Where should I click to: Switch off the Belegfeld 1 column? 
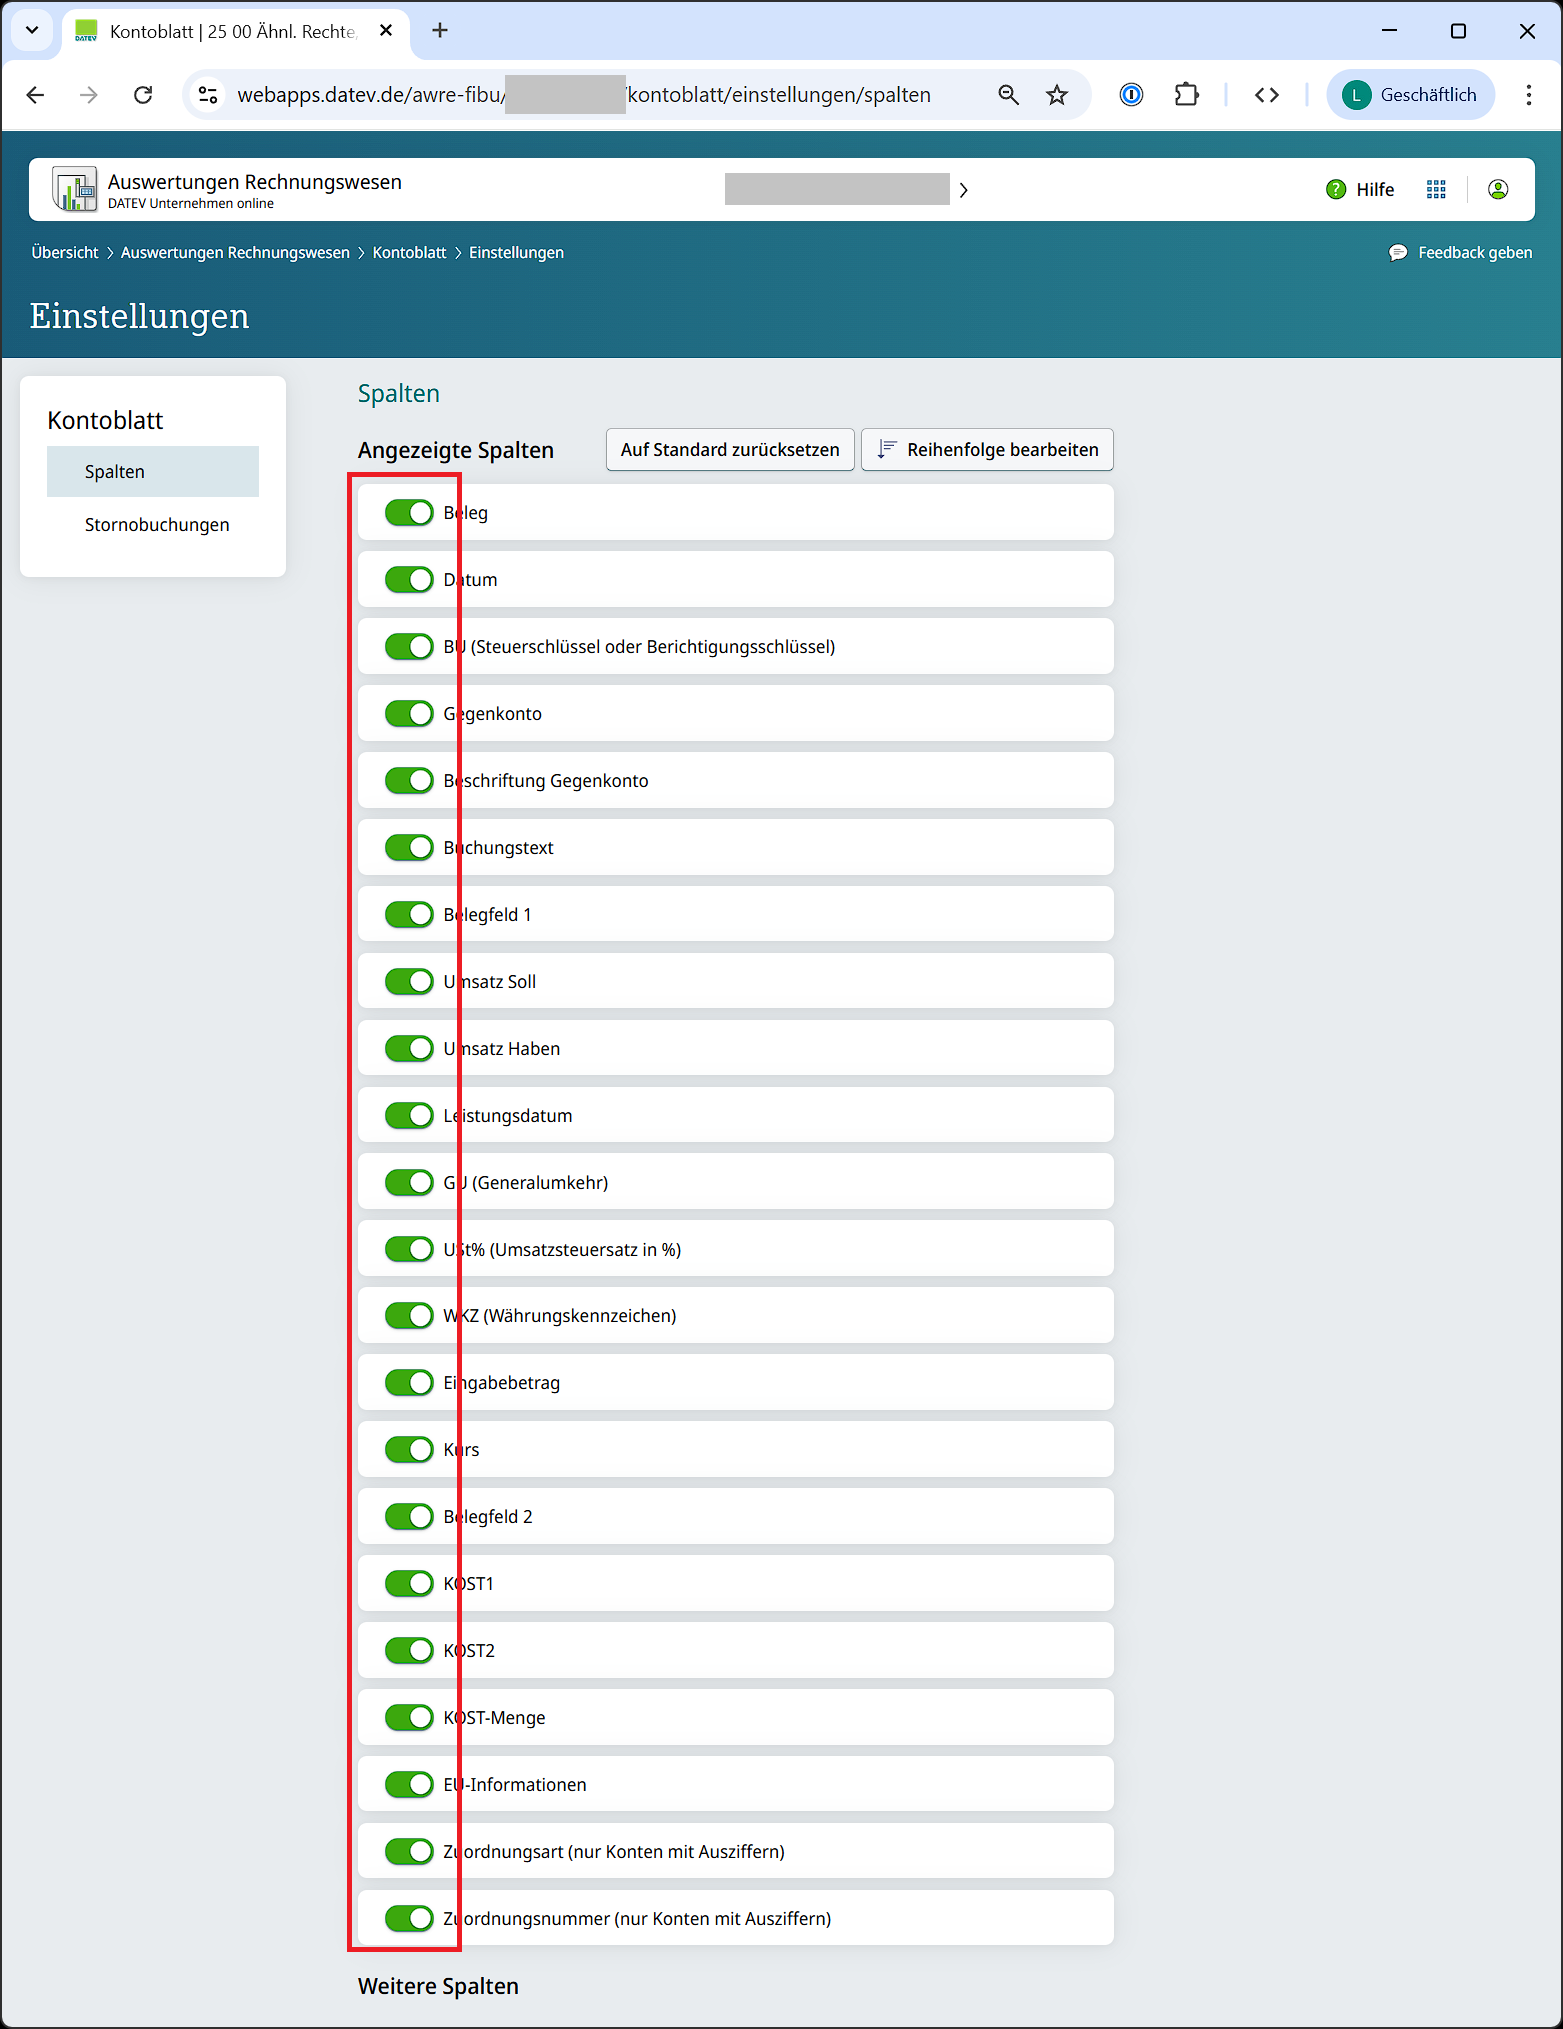point(409,915)
